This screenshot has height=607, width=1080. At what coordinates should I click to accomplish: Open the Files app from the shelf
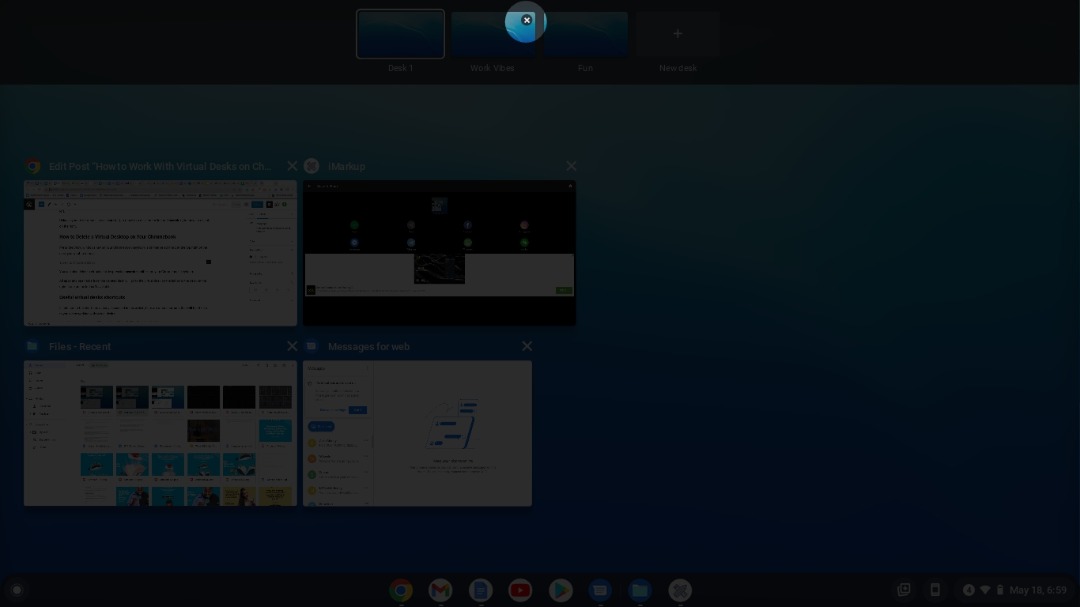click(640, 590)
